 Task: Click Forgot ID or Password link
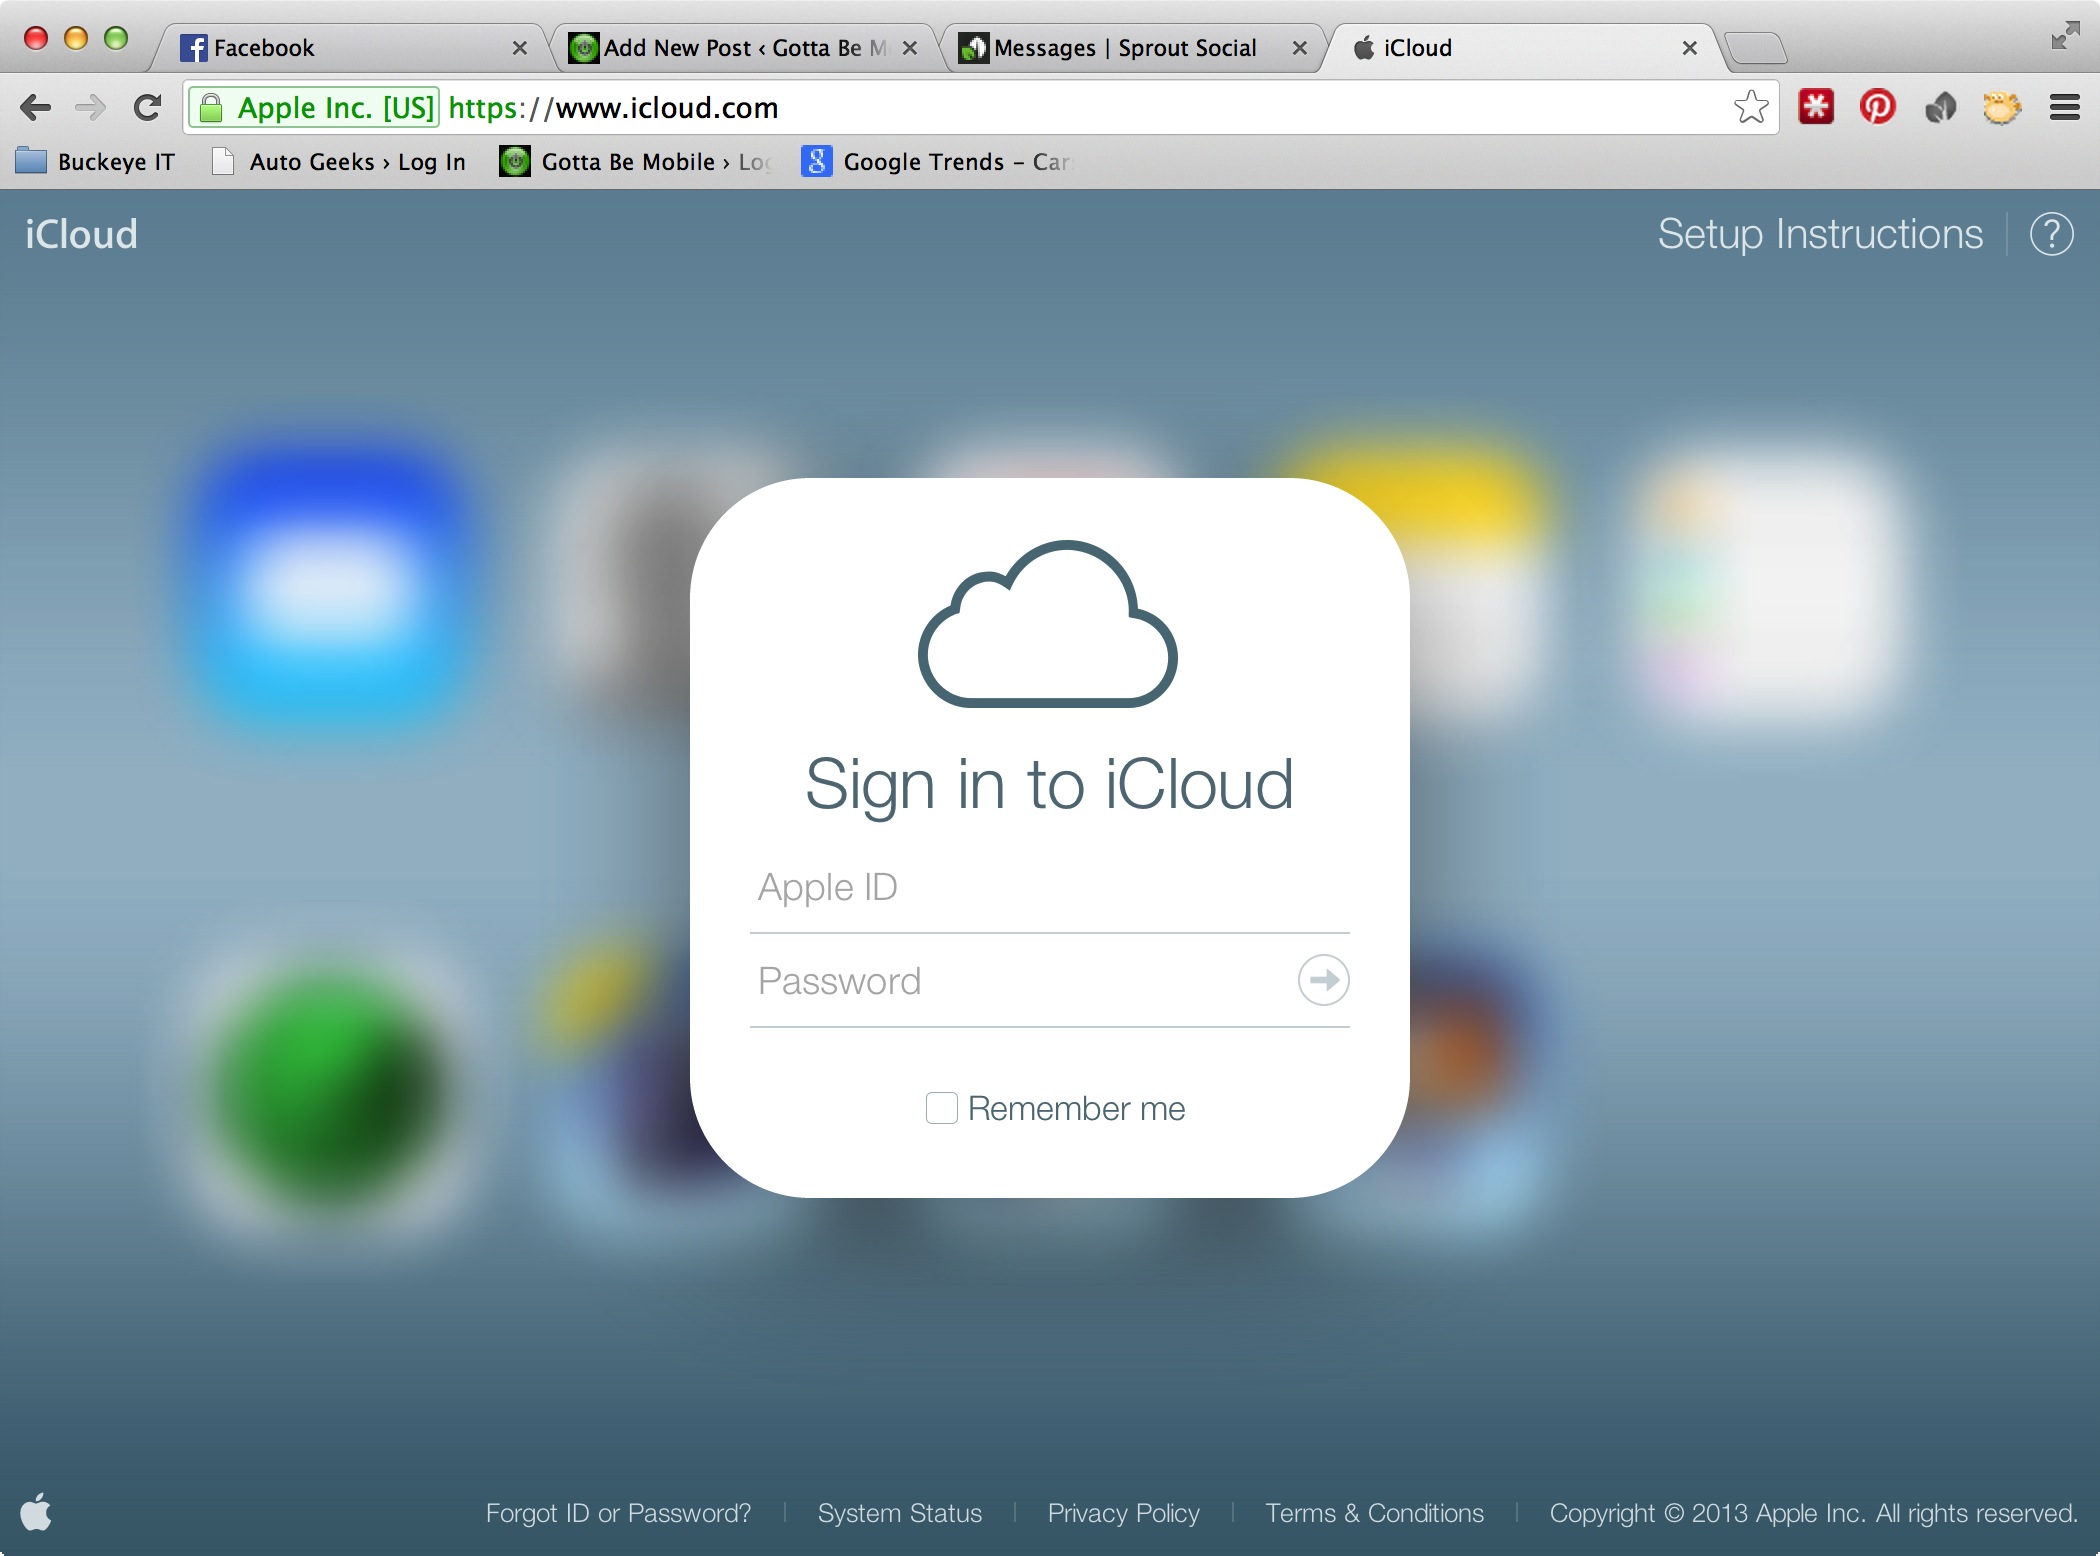pos(618,1513)
